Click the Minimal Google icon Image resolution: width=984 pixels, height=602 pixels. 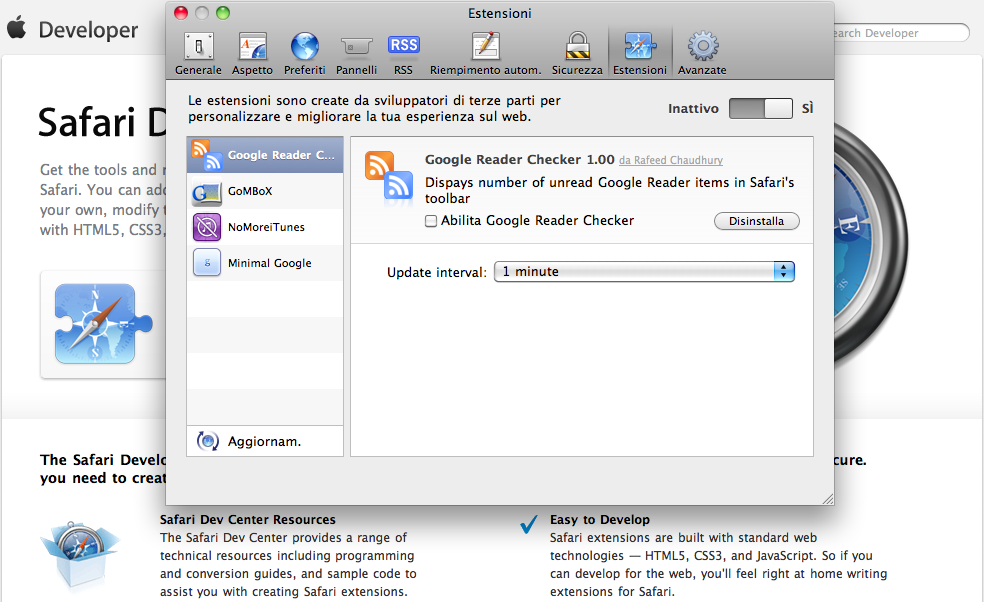[207, 262]
